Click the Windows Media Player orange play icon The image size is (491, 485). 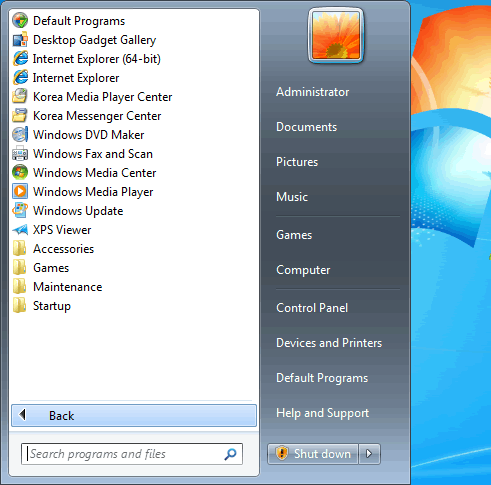(20, 192)
